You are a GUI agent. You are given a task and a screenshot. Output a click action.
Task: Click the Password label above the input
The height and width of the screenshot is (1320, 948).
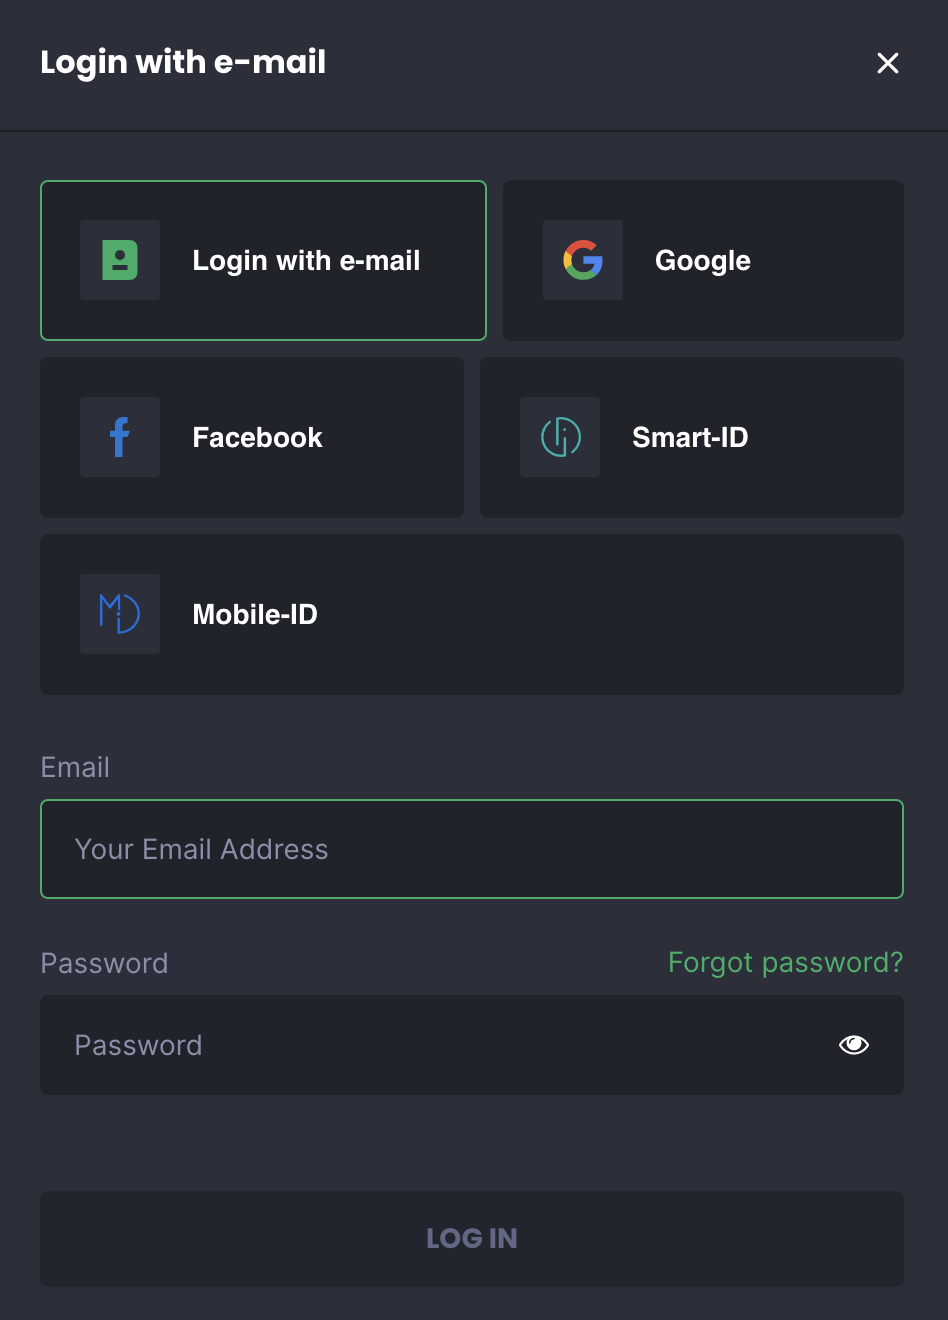(104, 963)
